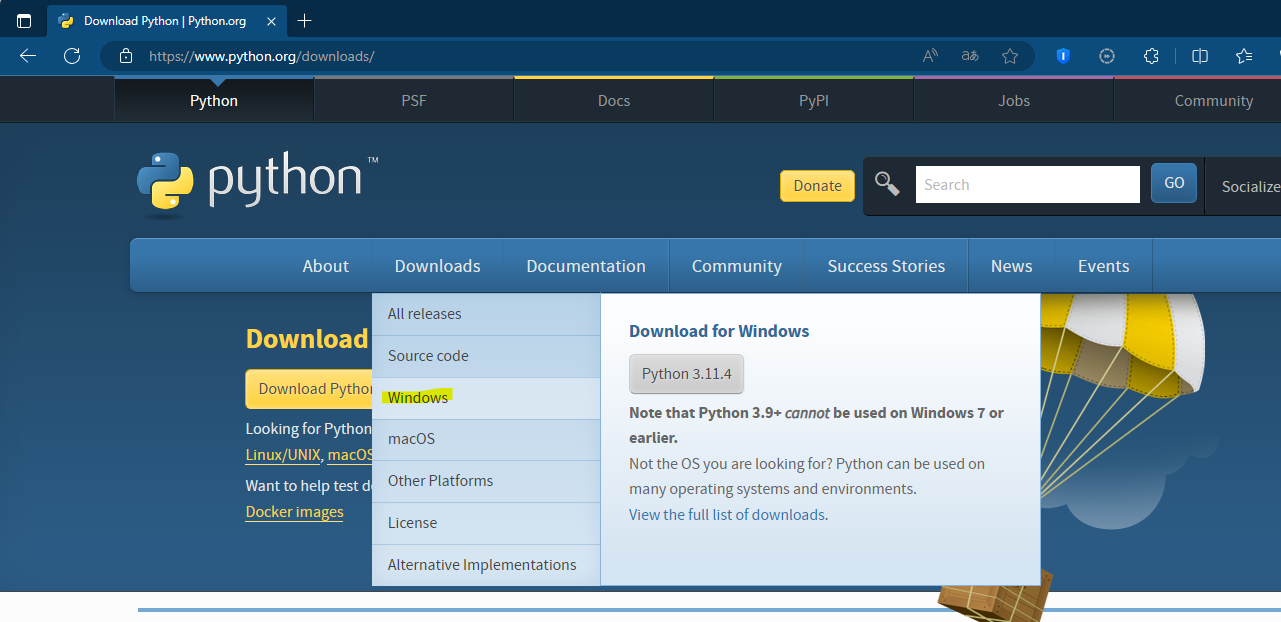Click the round extension icon beside Bitwarden
The image size is (1281, 622).
coord(1107,56)
